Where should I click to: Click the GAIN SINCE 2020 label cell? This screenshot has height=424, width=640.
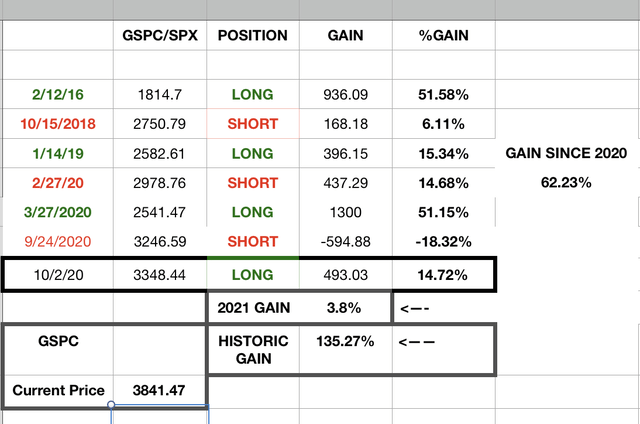click(567, 153)
